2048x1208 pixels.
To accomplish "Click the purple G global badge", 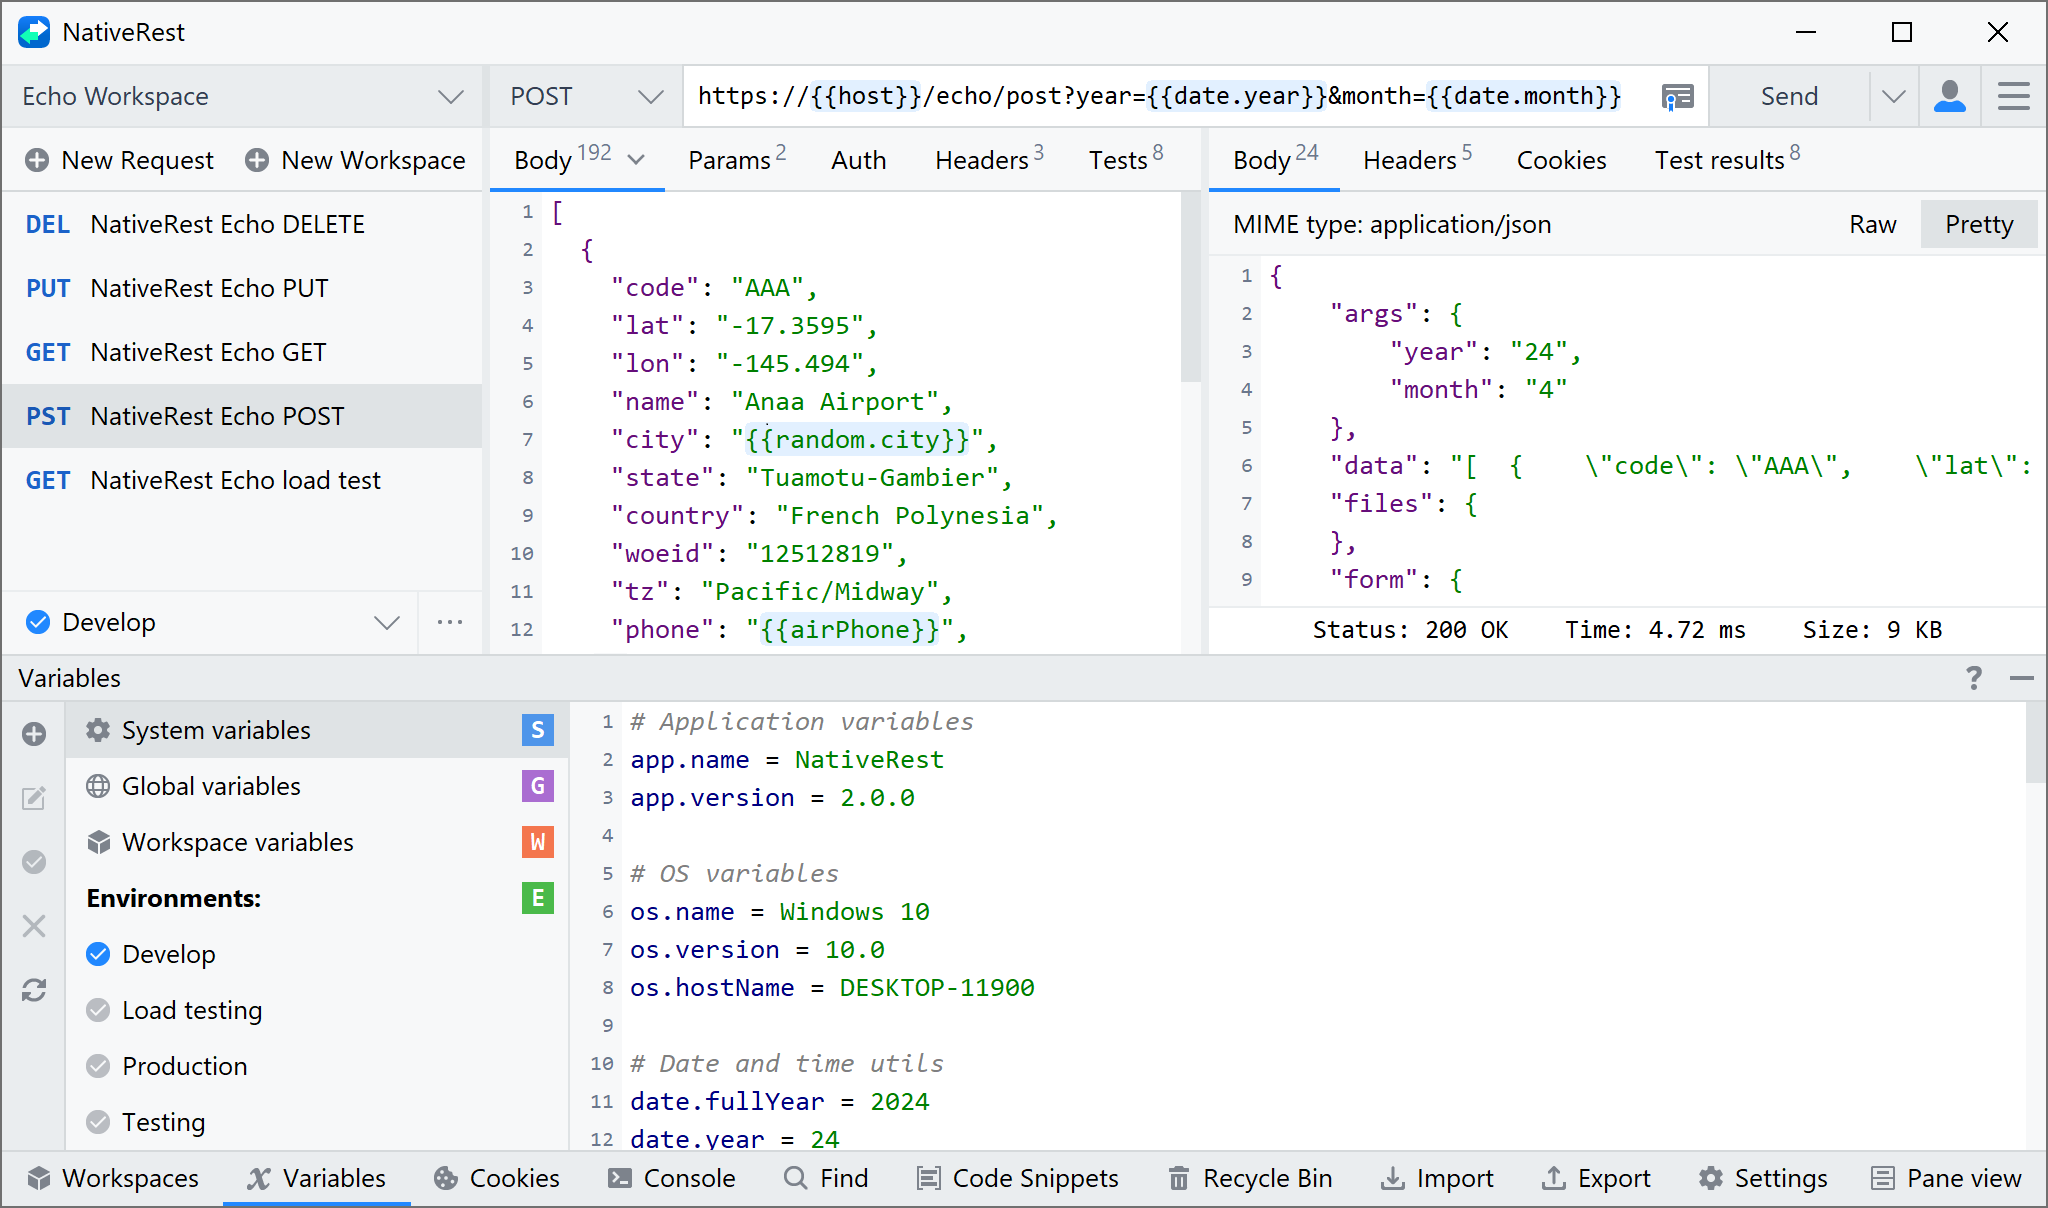I will pyautogui.click(x=538, y=786).
